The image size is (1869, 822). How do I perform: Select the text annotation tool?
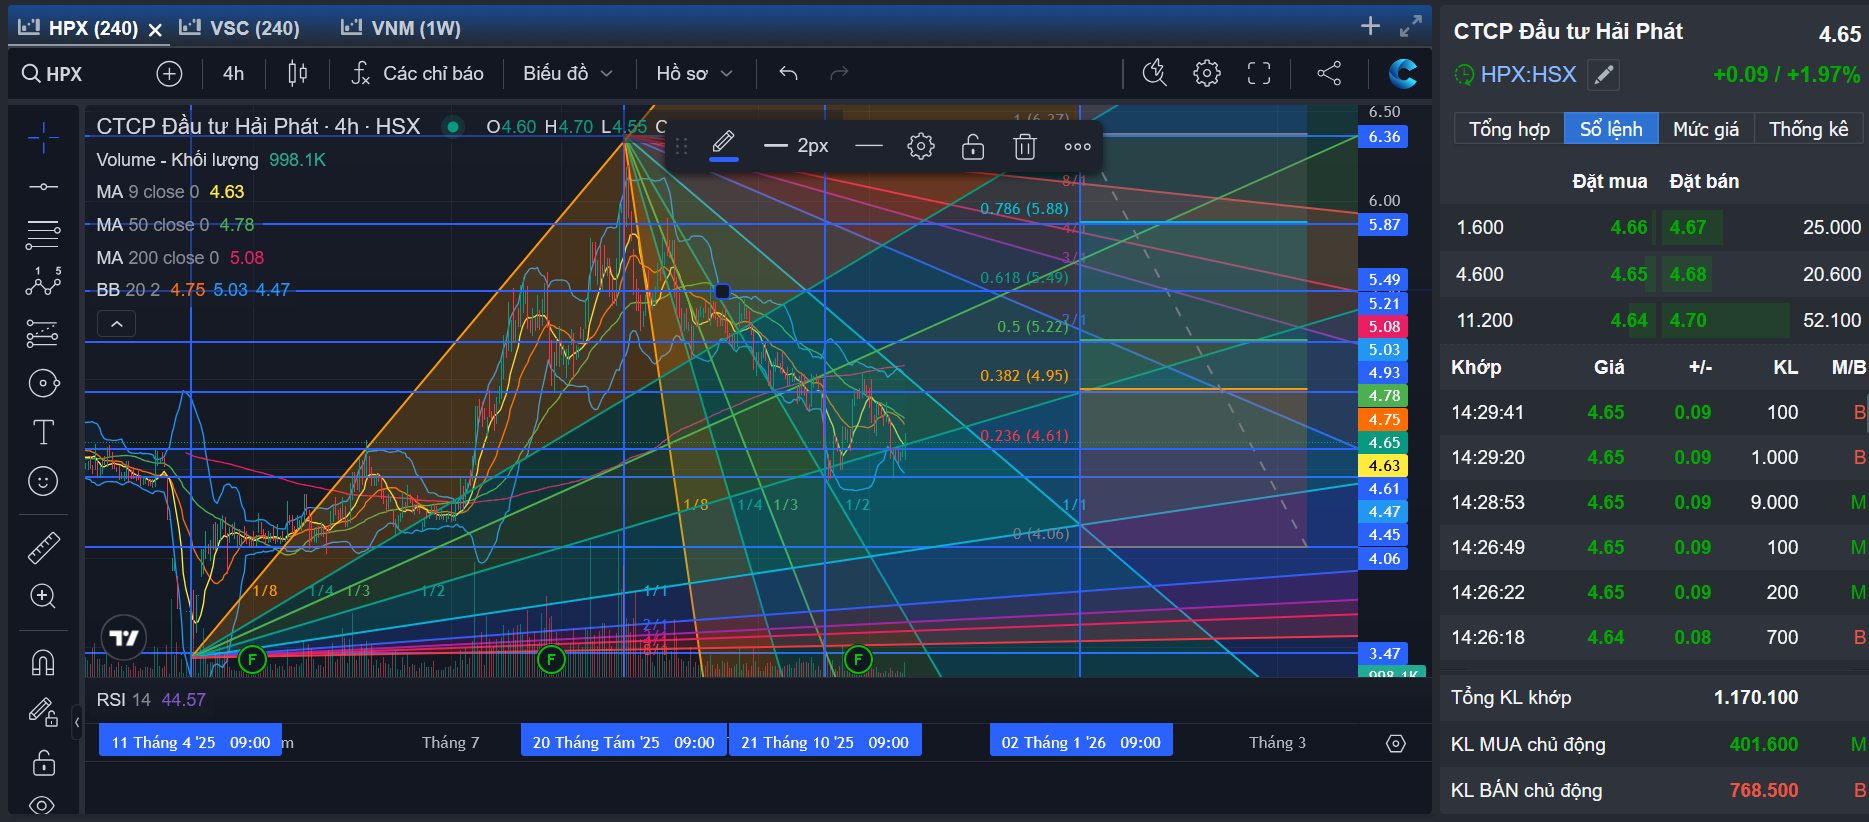pos(43,432)
